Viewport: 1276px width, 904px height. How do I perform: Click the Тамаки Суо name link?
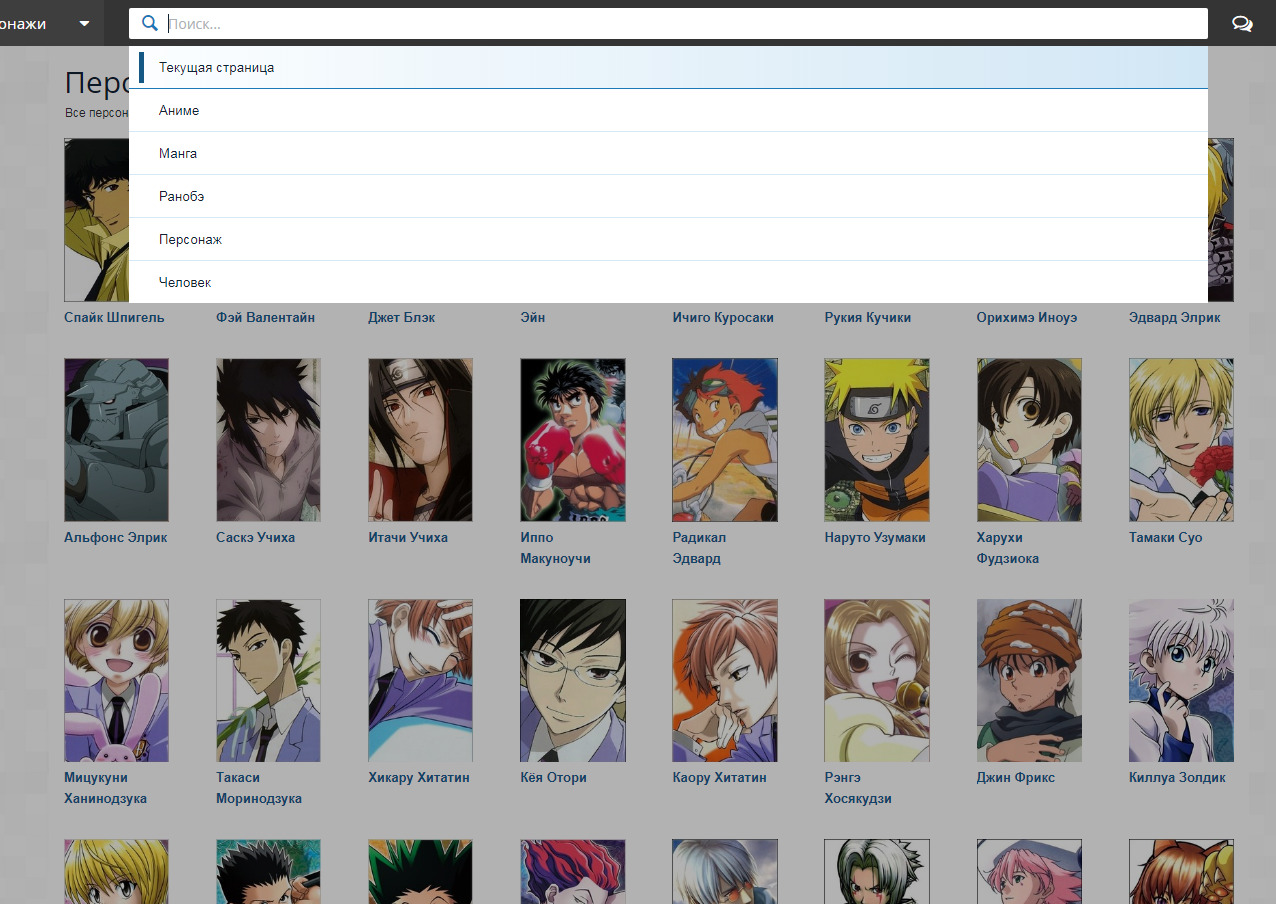pos(1165,538)
